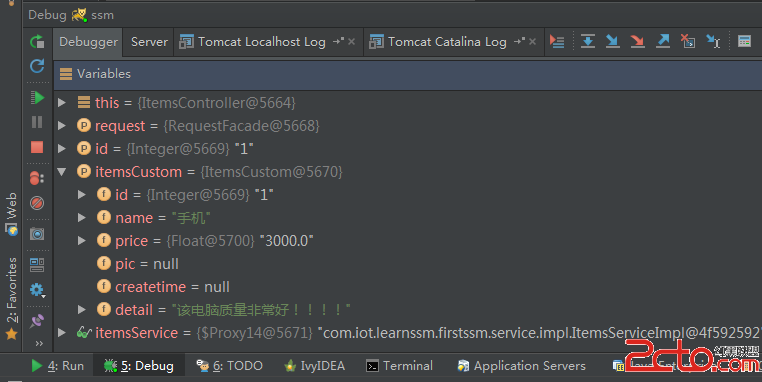Open Terminal tool window
Screen dimensions: 762x382
[399, 366]
